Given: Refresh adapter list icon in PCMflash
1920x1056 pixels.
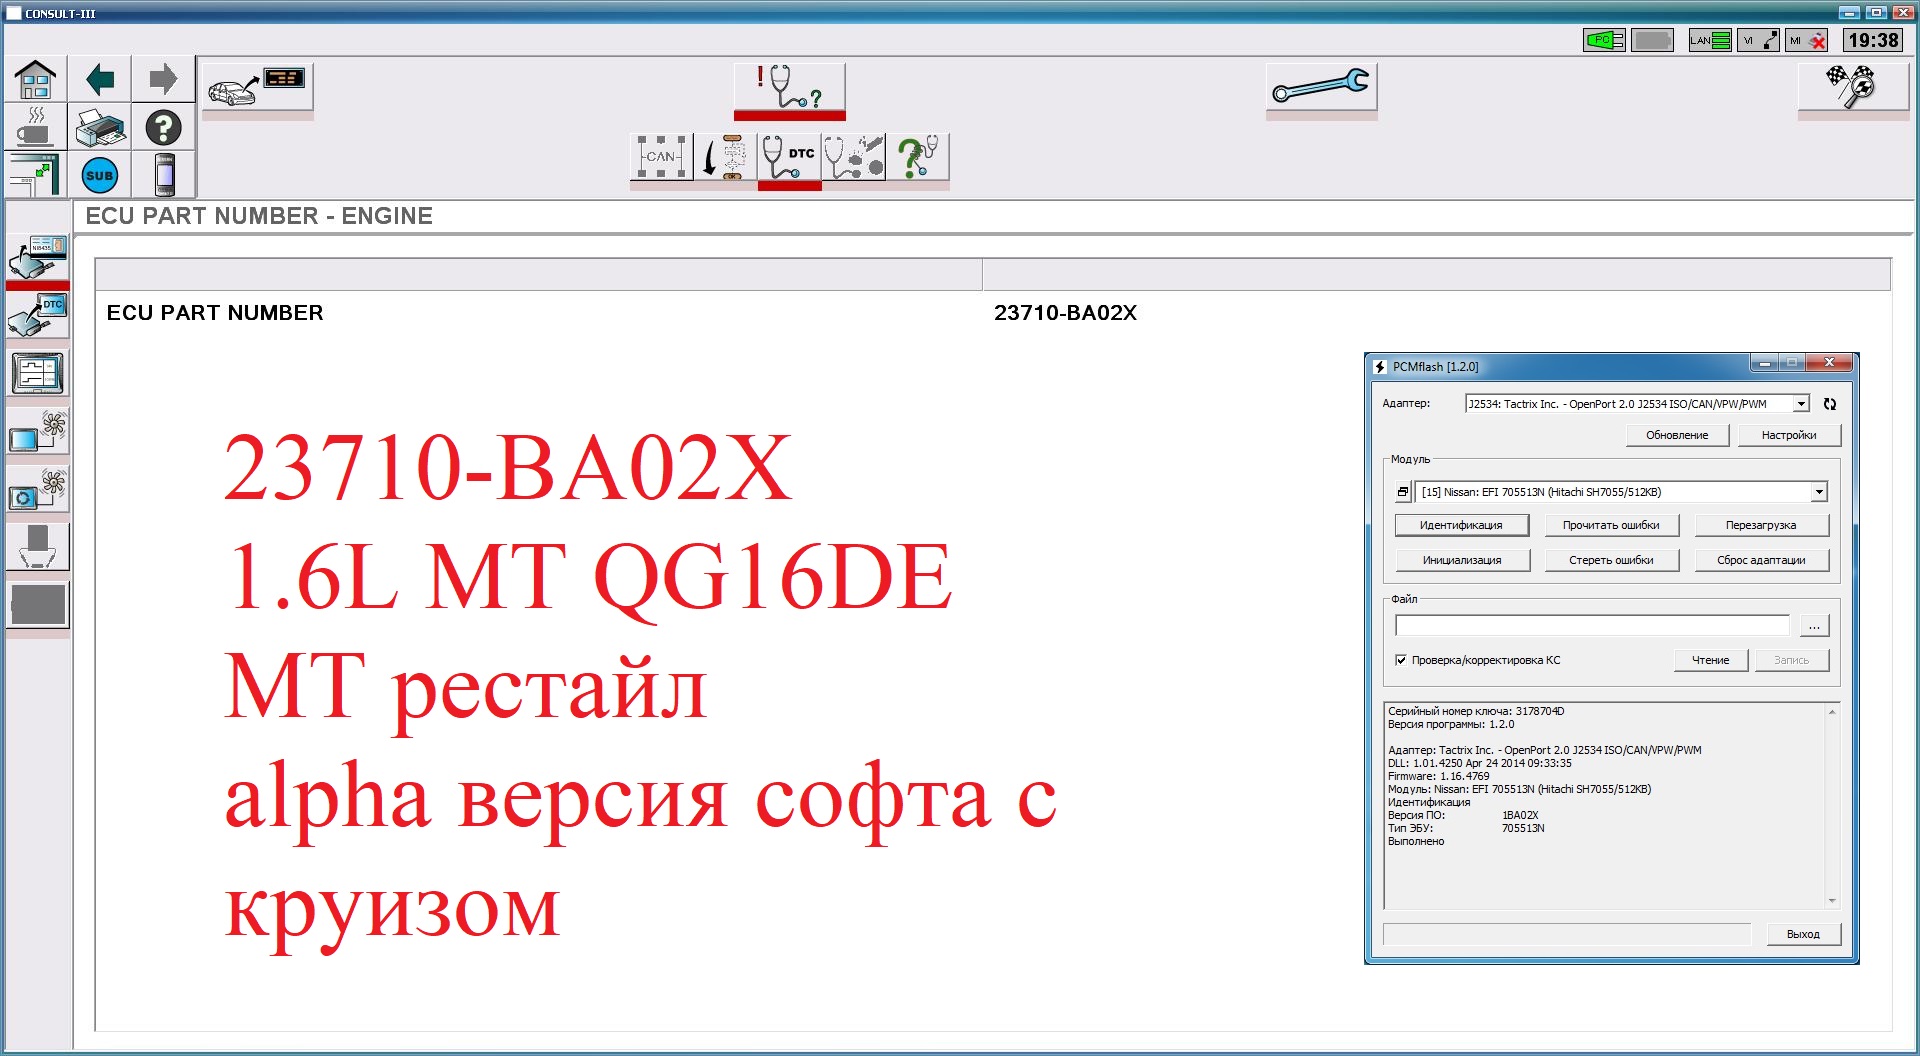Looking at the screenshot, I should (1830, 404).
